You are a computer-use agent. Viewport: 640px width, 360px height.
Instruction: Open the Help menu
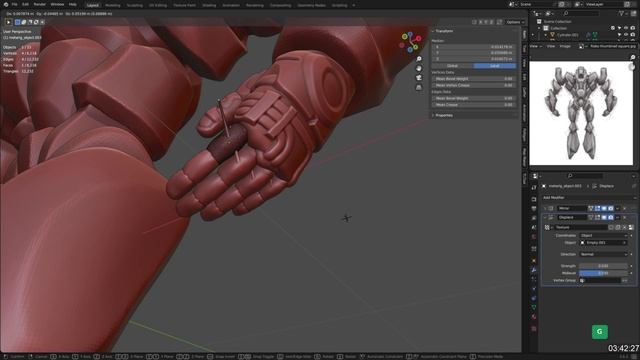[x=73, y=4]
